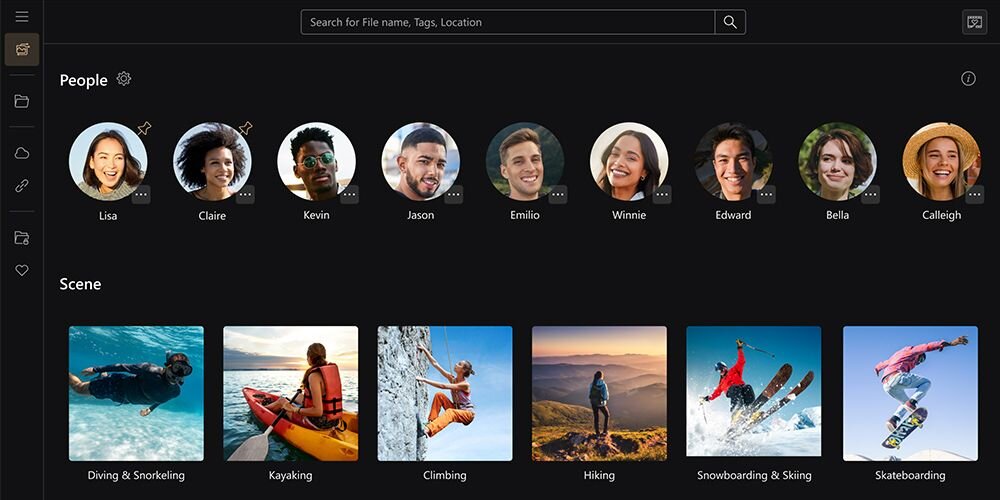Open the Snowboarding & Skiing scene thumbnail
Viewport: 1000px width, 500px height.
coord(754,392)
